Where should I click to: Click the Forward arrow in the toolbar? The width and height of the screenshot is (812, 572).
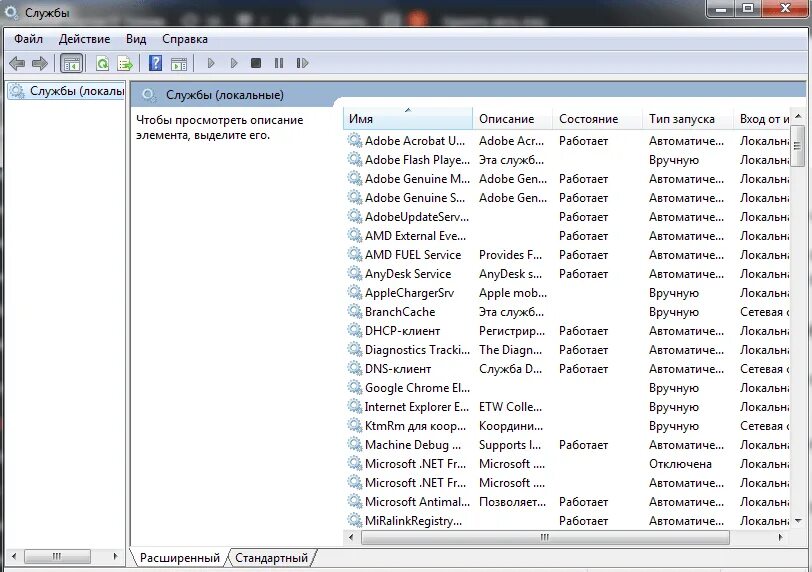pyautogui.click(x=40, y=63)
